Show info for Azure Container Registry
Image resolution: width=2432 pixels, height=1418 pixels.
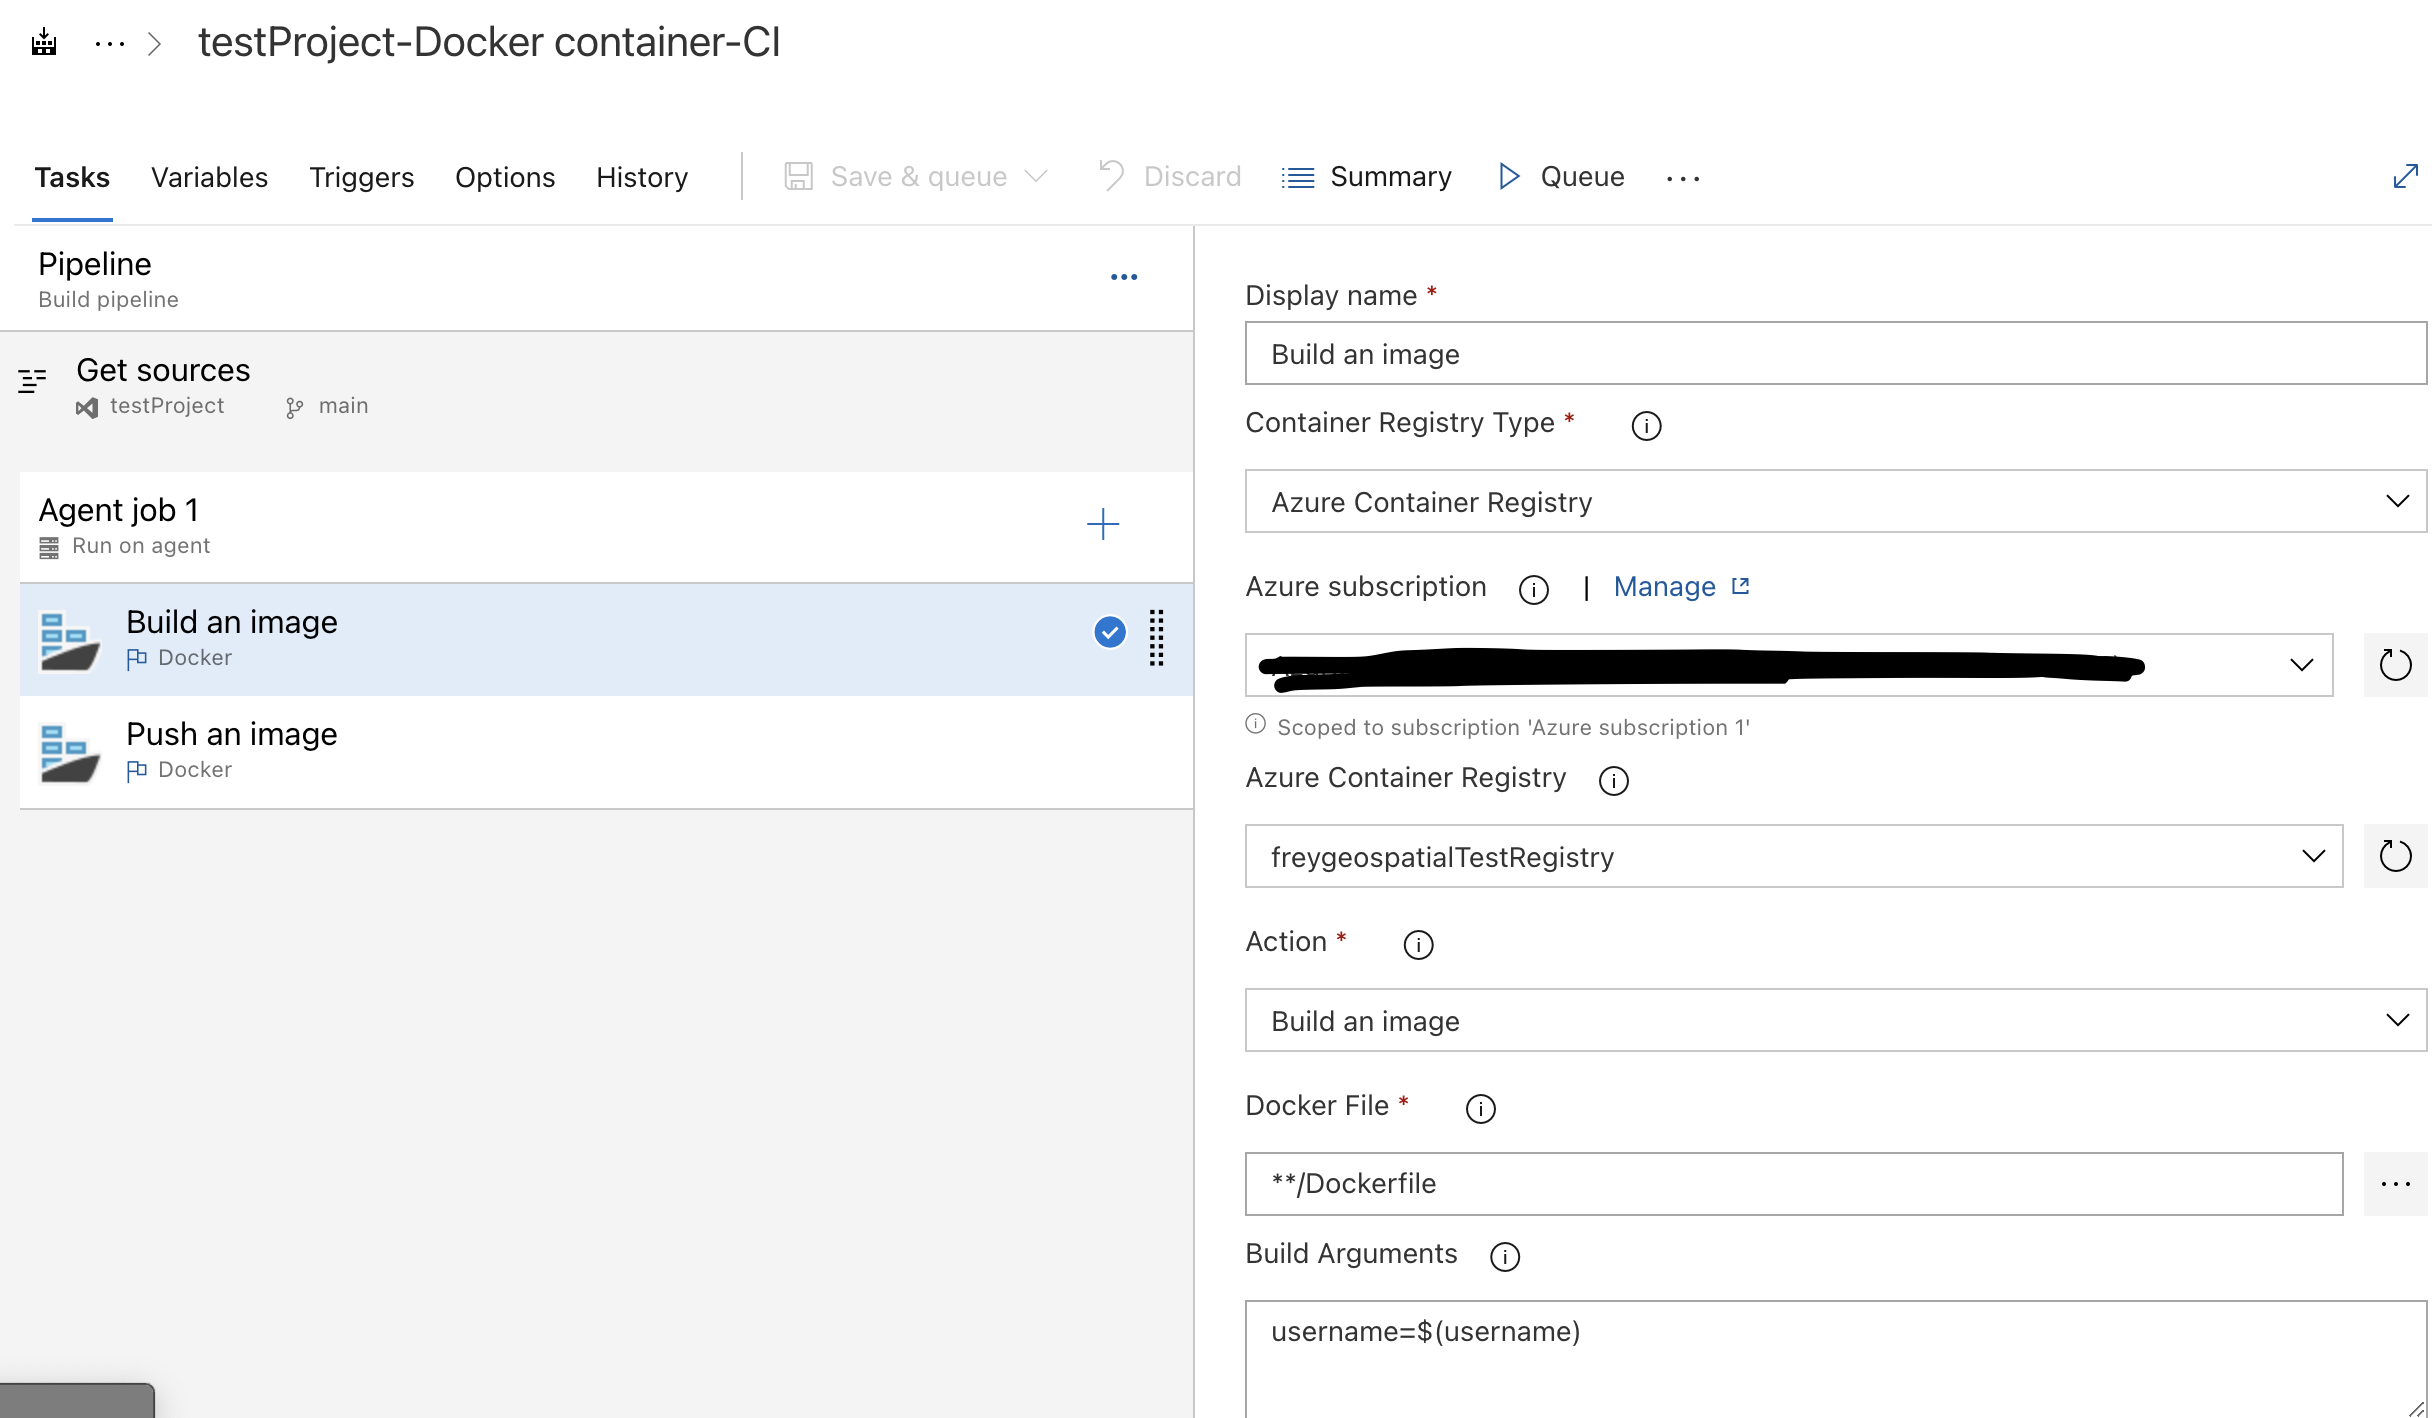[1613, 781]
